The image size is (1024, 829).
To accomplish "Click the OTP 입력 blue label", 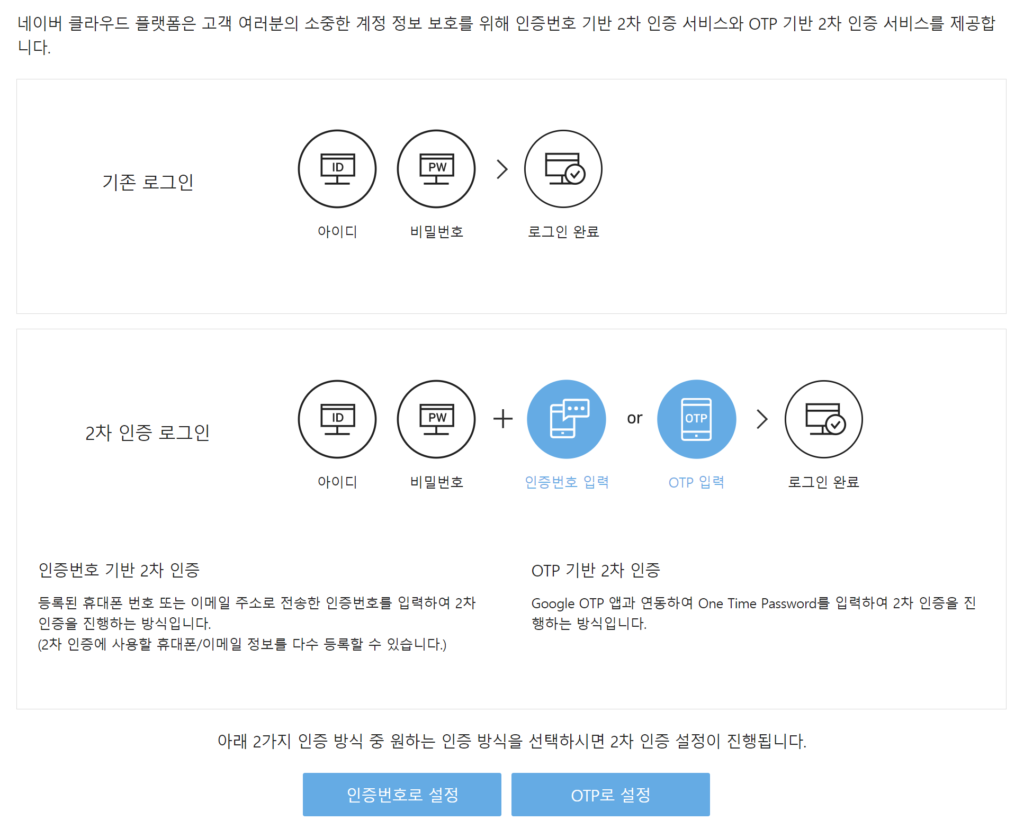I will tap(696, 482).
